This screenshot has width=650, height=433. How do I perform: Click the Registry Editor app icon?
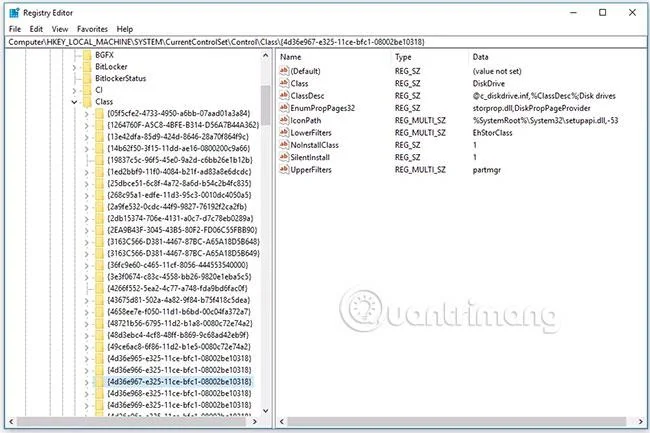click(x=14, y=13)
